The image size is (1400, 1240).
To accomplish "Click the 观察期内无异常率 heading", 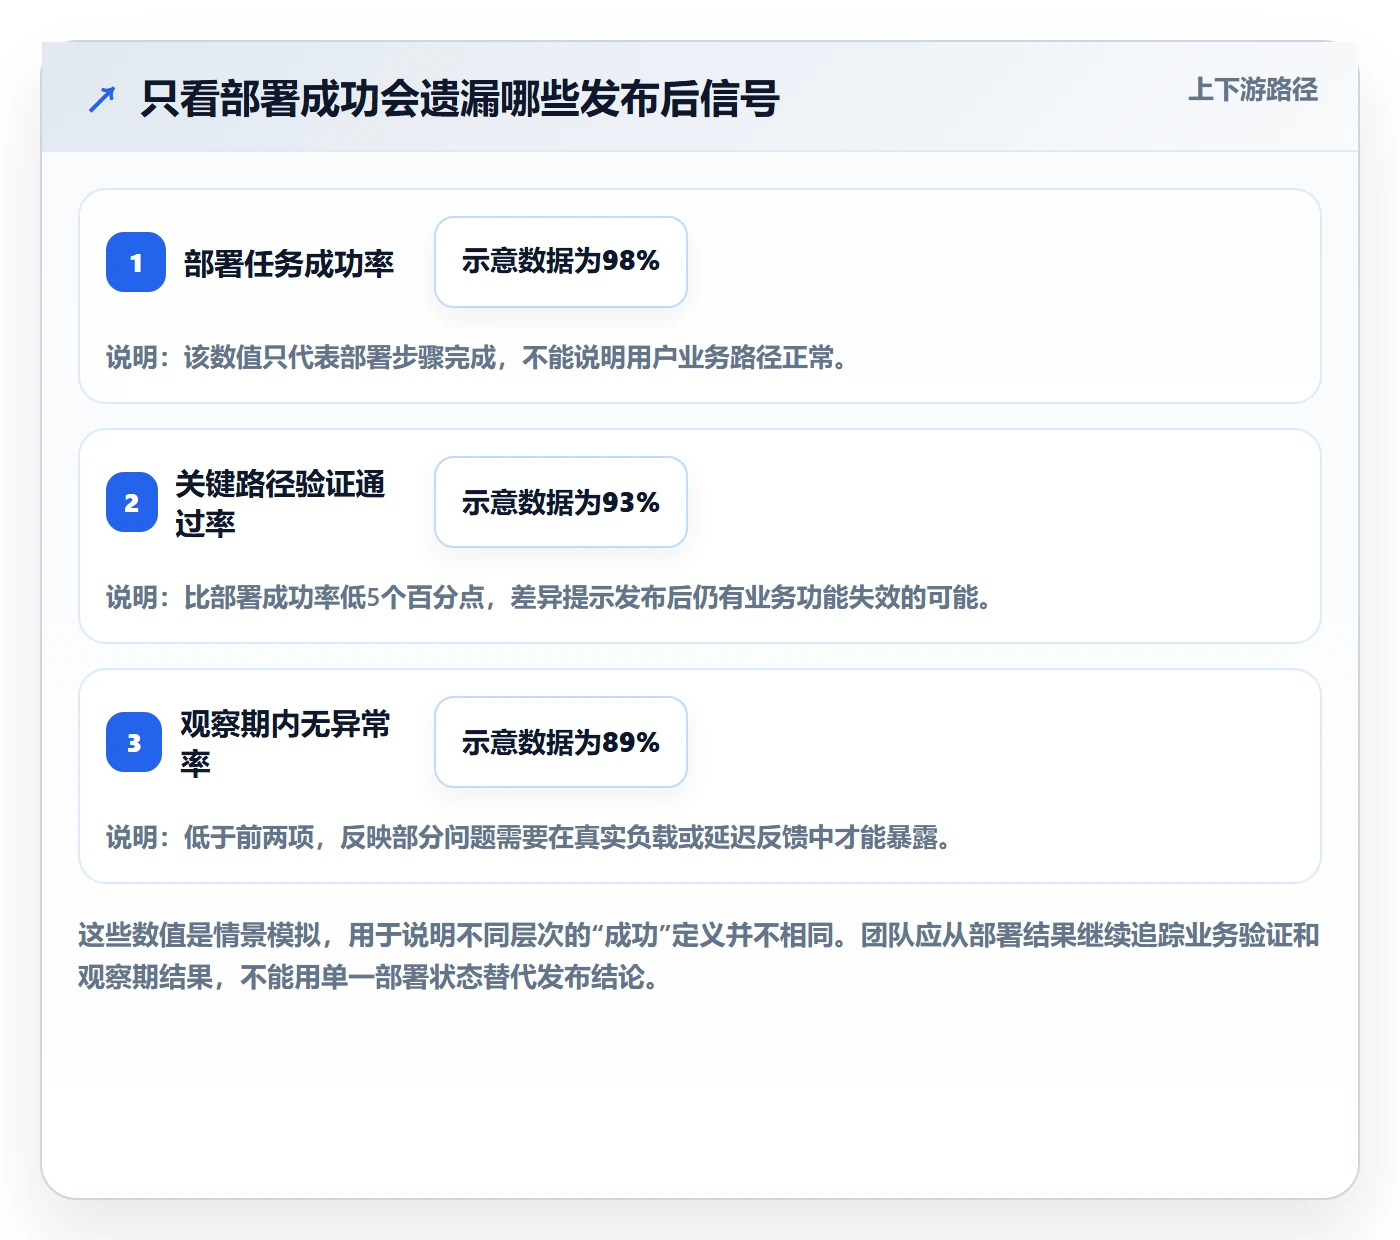I will (x=286, y=743).
